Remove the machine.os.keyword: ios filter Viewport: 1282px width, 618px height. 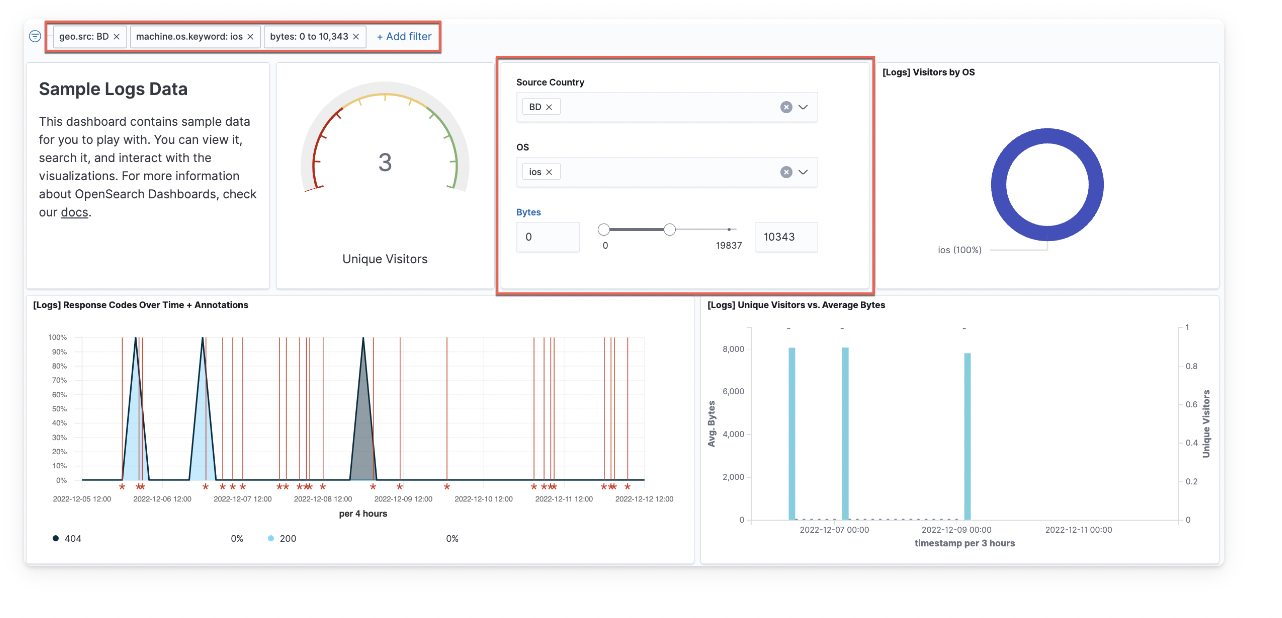(x=250, y=37)
